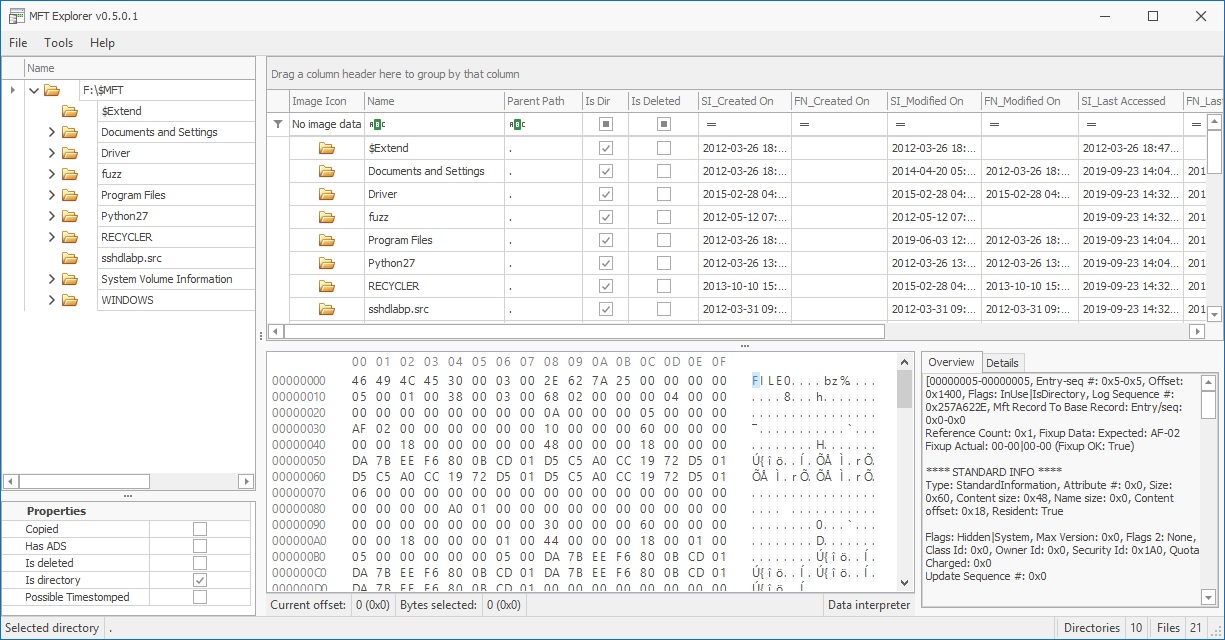Toggle the Has ADS property checkbox
The width and height of the screenshot is (1225, 640).
[200, 546]
